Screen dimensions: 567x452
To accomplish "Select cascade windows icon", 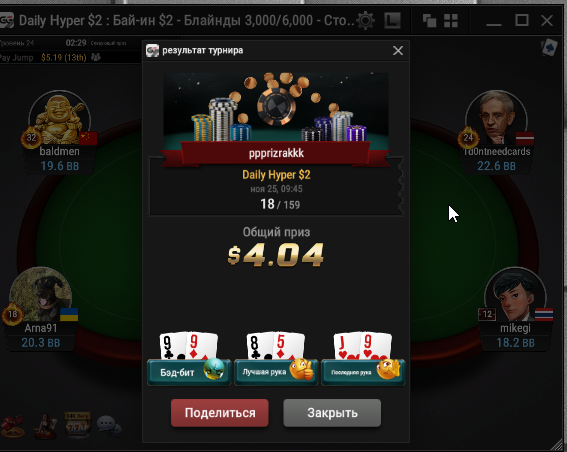I will tap(429, 21).
